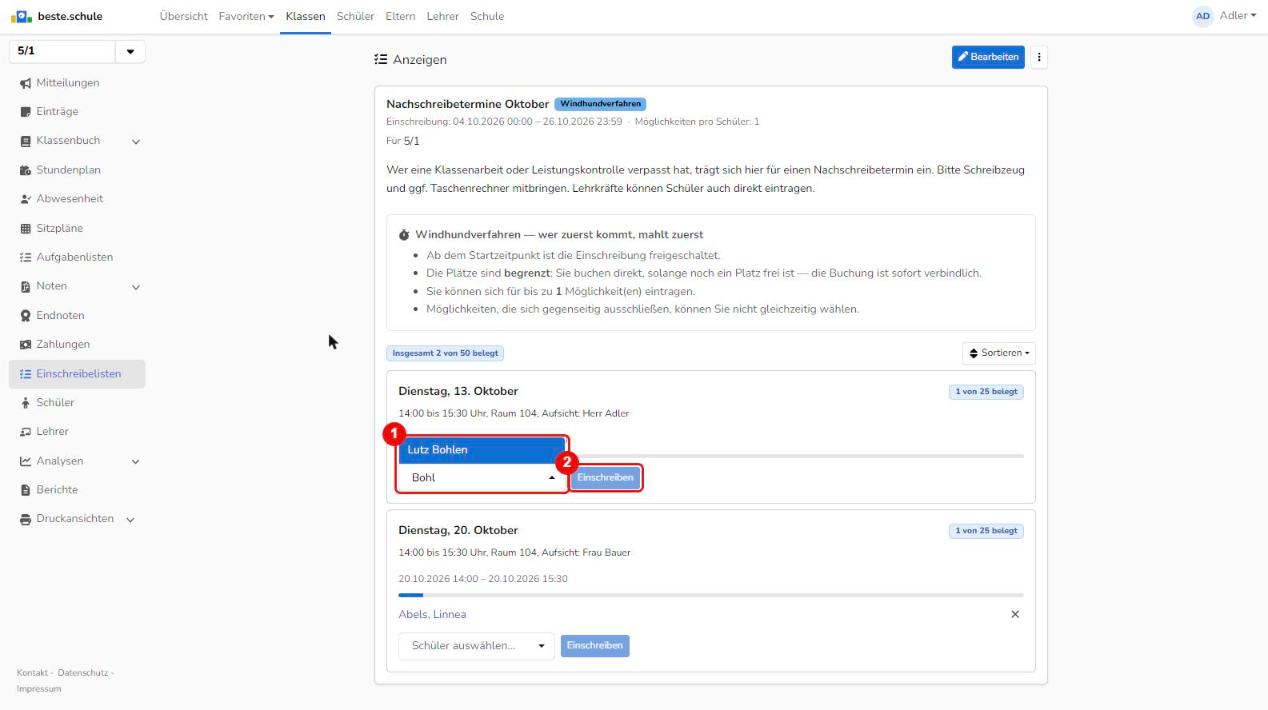Image resolution: width=1268 pixels, height=710 pixels.
Task: Click the Zahlungen money icon
Action: (x=24, y=344)
